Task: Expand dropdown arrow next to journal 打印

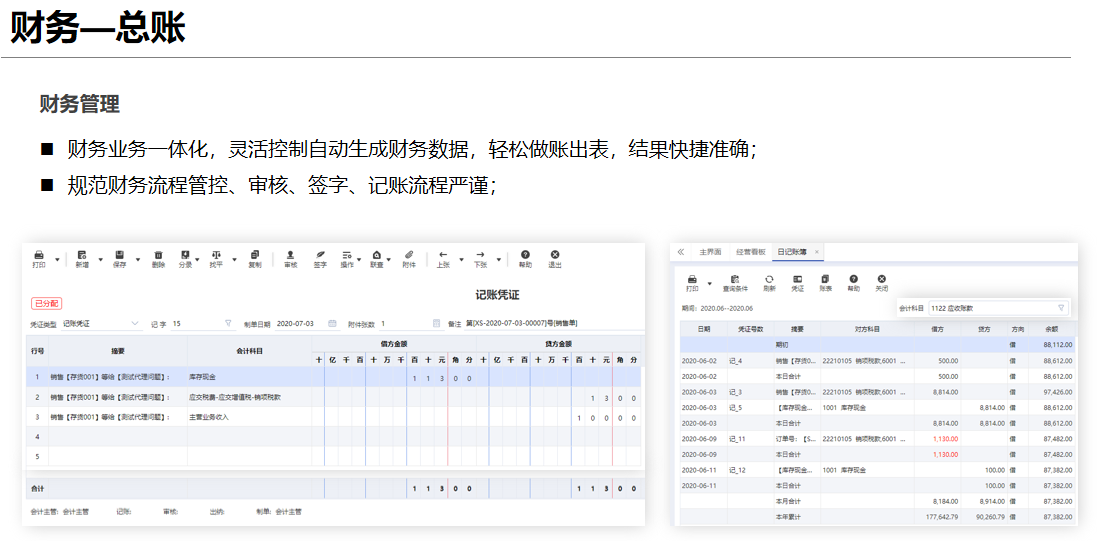Action: (x=709, y=283)
